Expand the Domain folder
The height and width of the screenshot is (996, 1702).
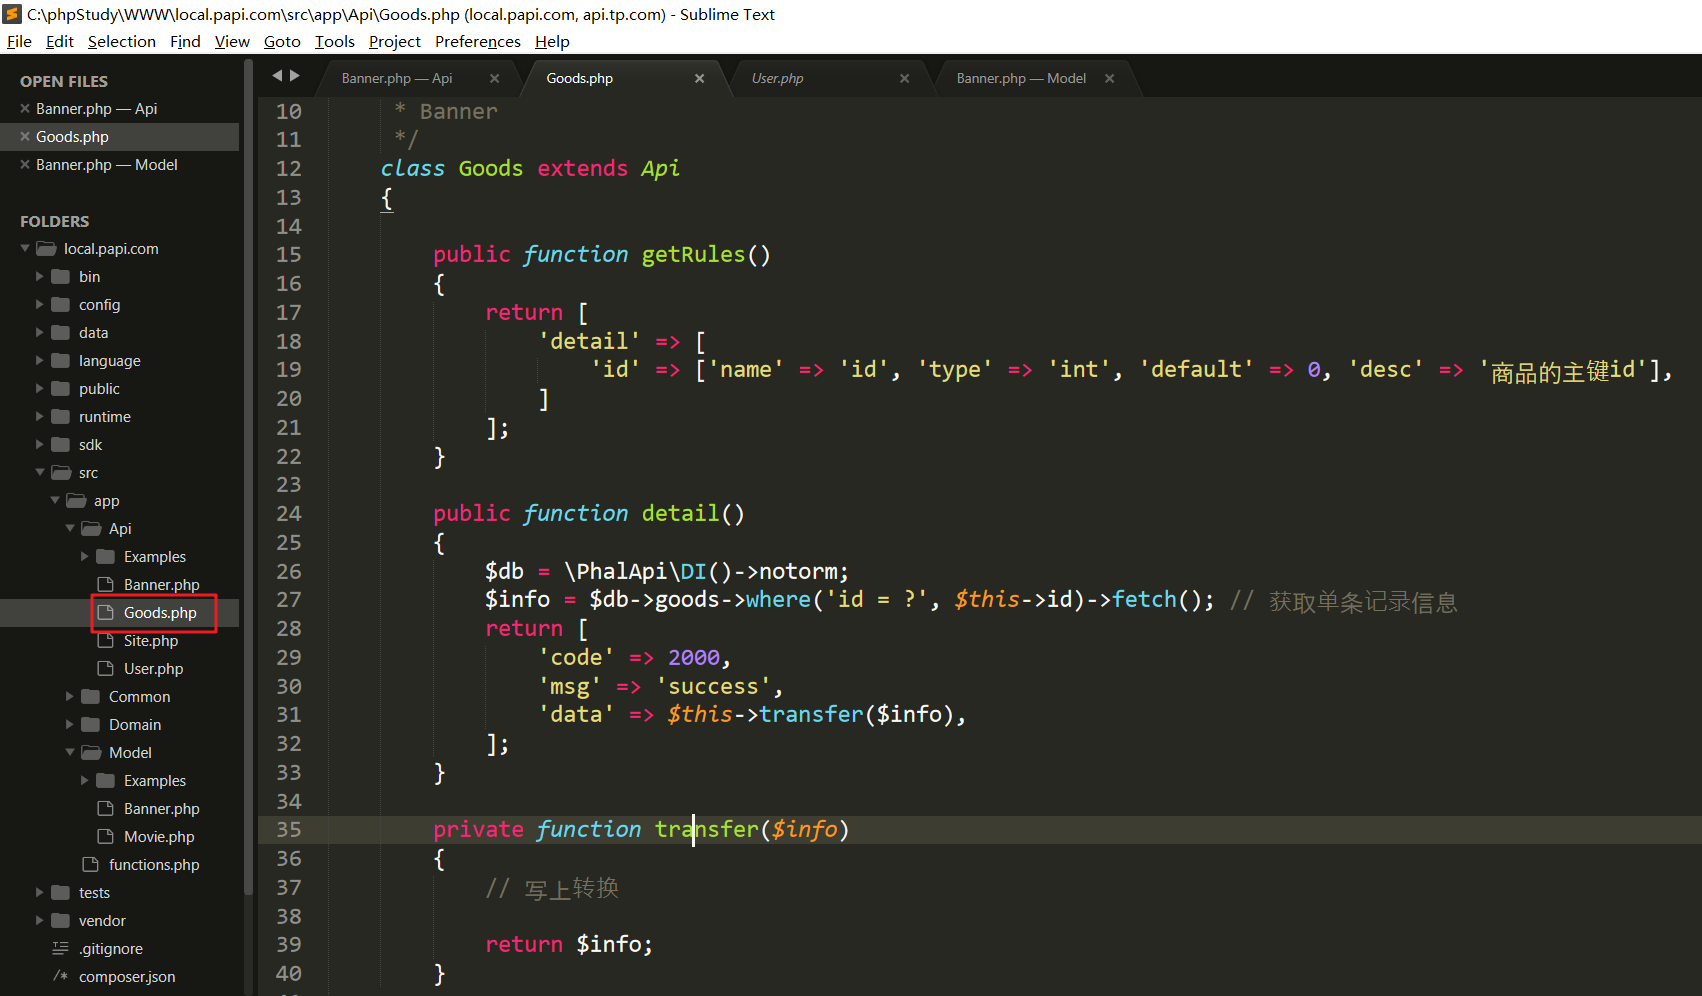coord(70,724)
